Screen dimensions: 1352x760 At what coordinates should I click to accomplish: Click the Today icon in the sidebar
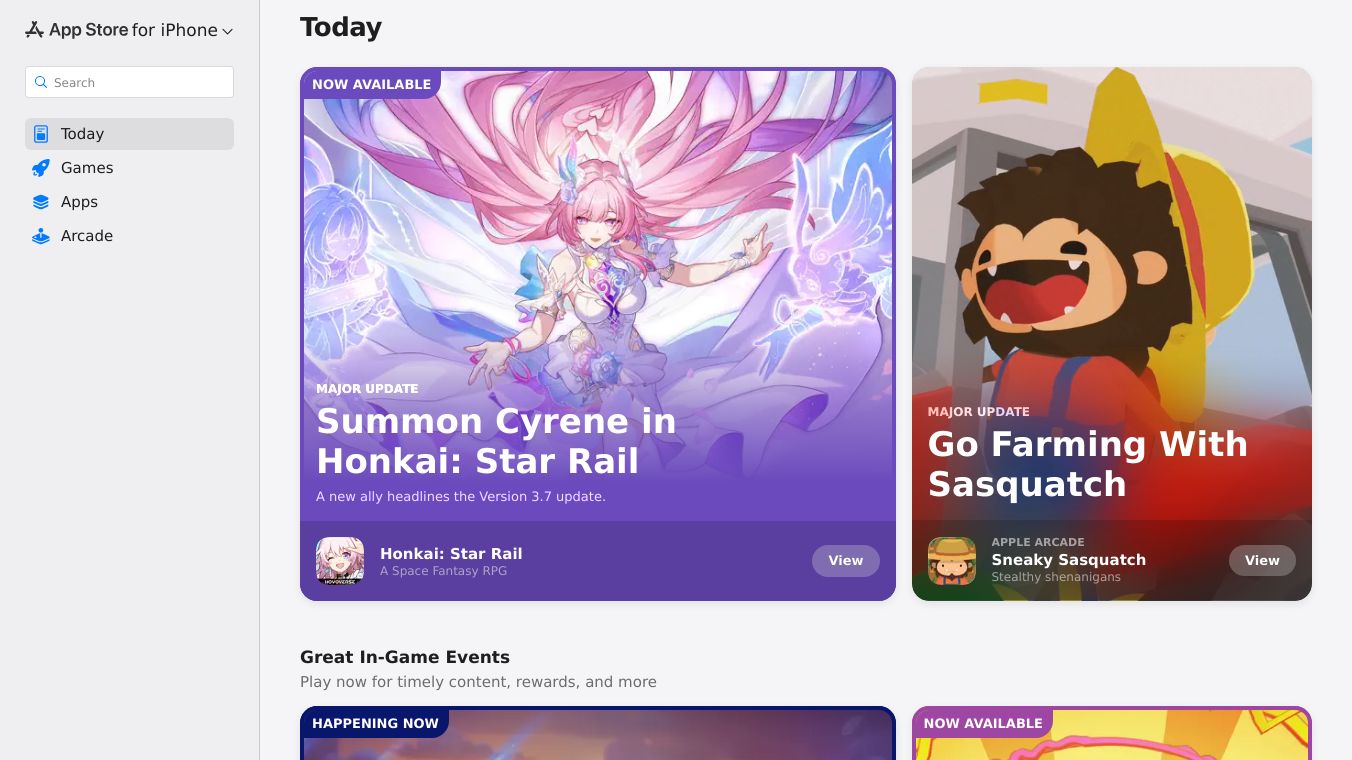click(41, 134)
